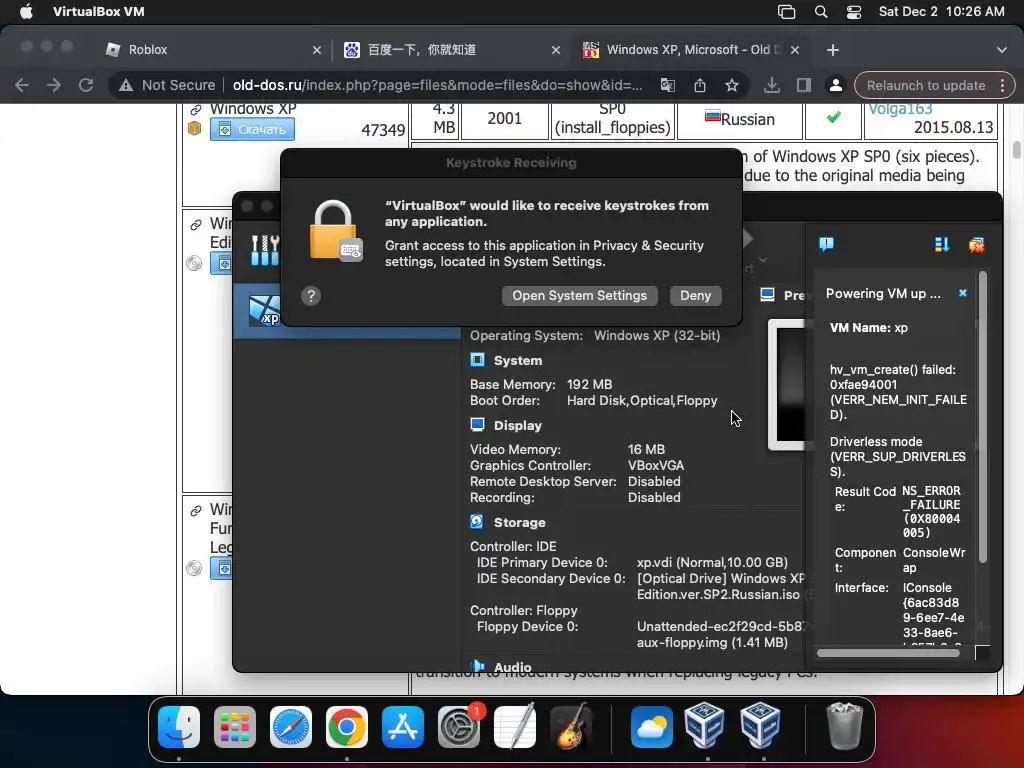Open TextEdit from the dock
Image resolution: width=1024 pixels, height=768 pixels.
click(515, 727)
